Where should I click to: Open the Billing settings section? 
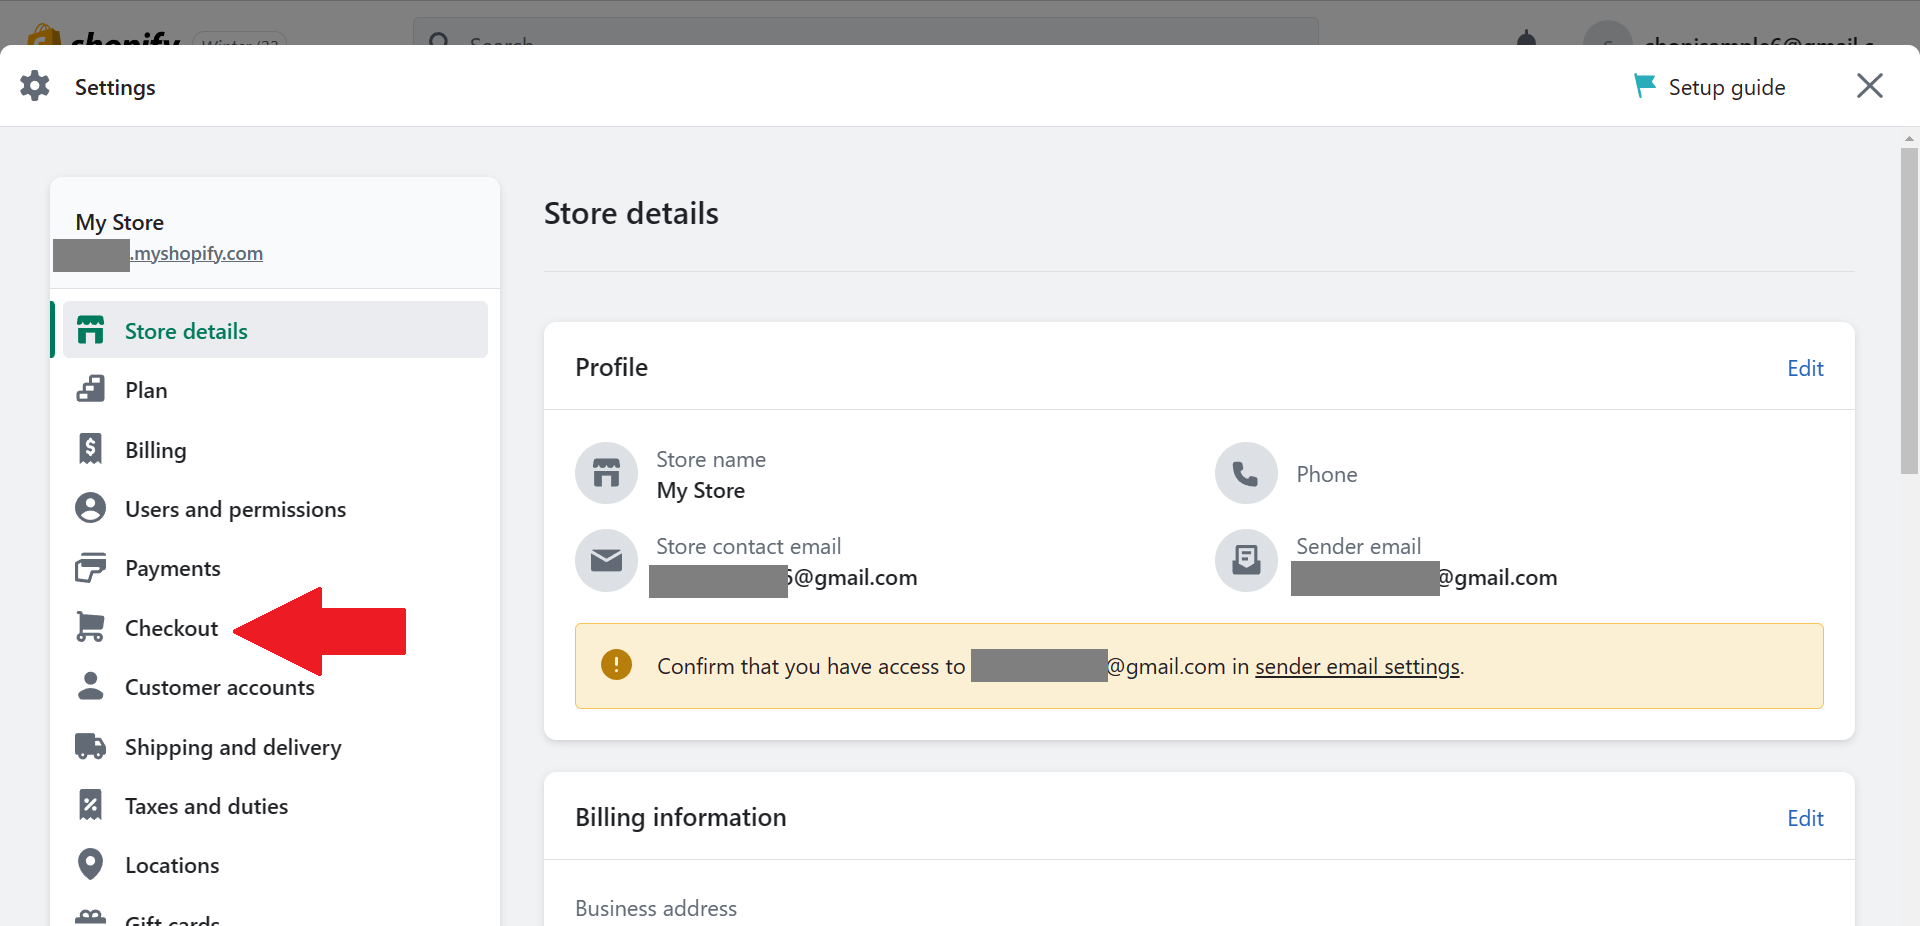point(275,450)
